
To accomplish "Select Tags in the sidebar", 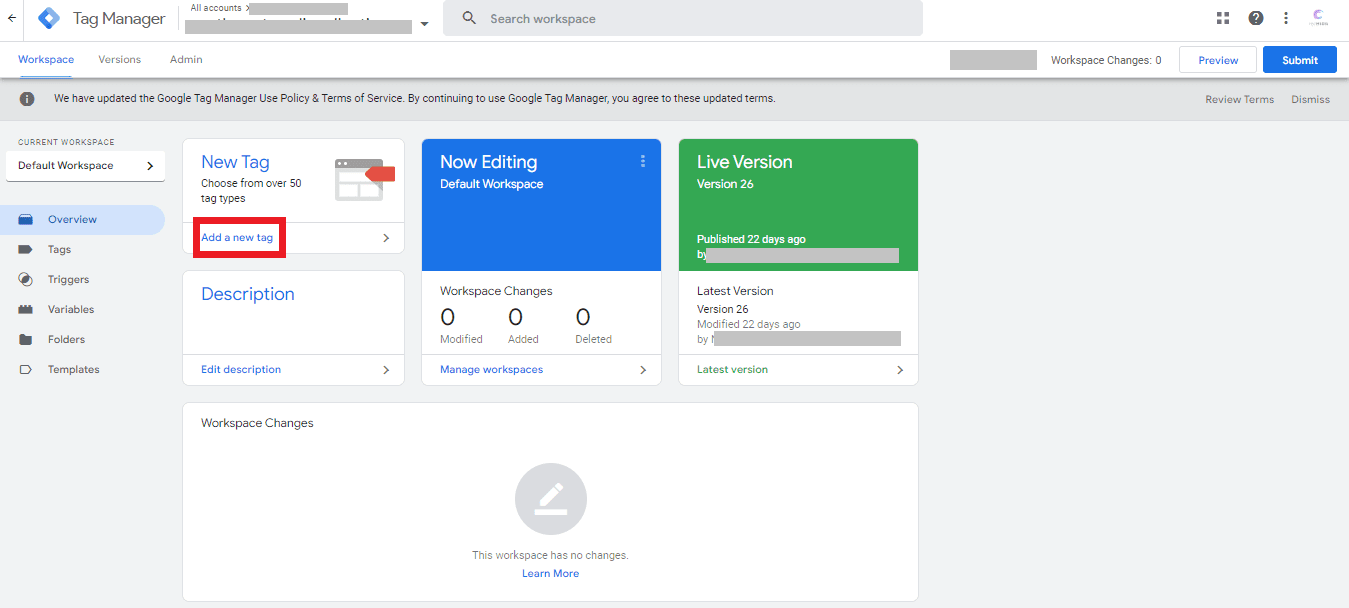I will click(x=82, y=249).
